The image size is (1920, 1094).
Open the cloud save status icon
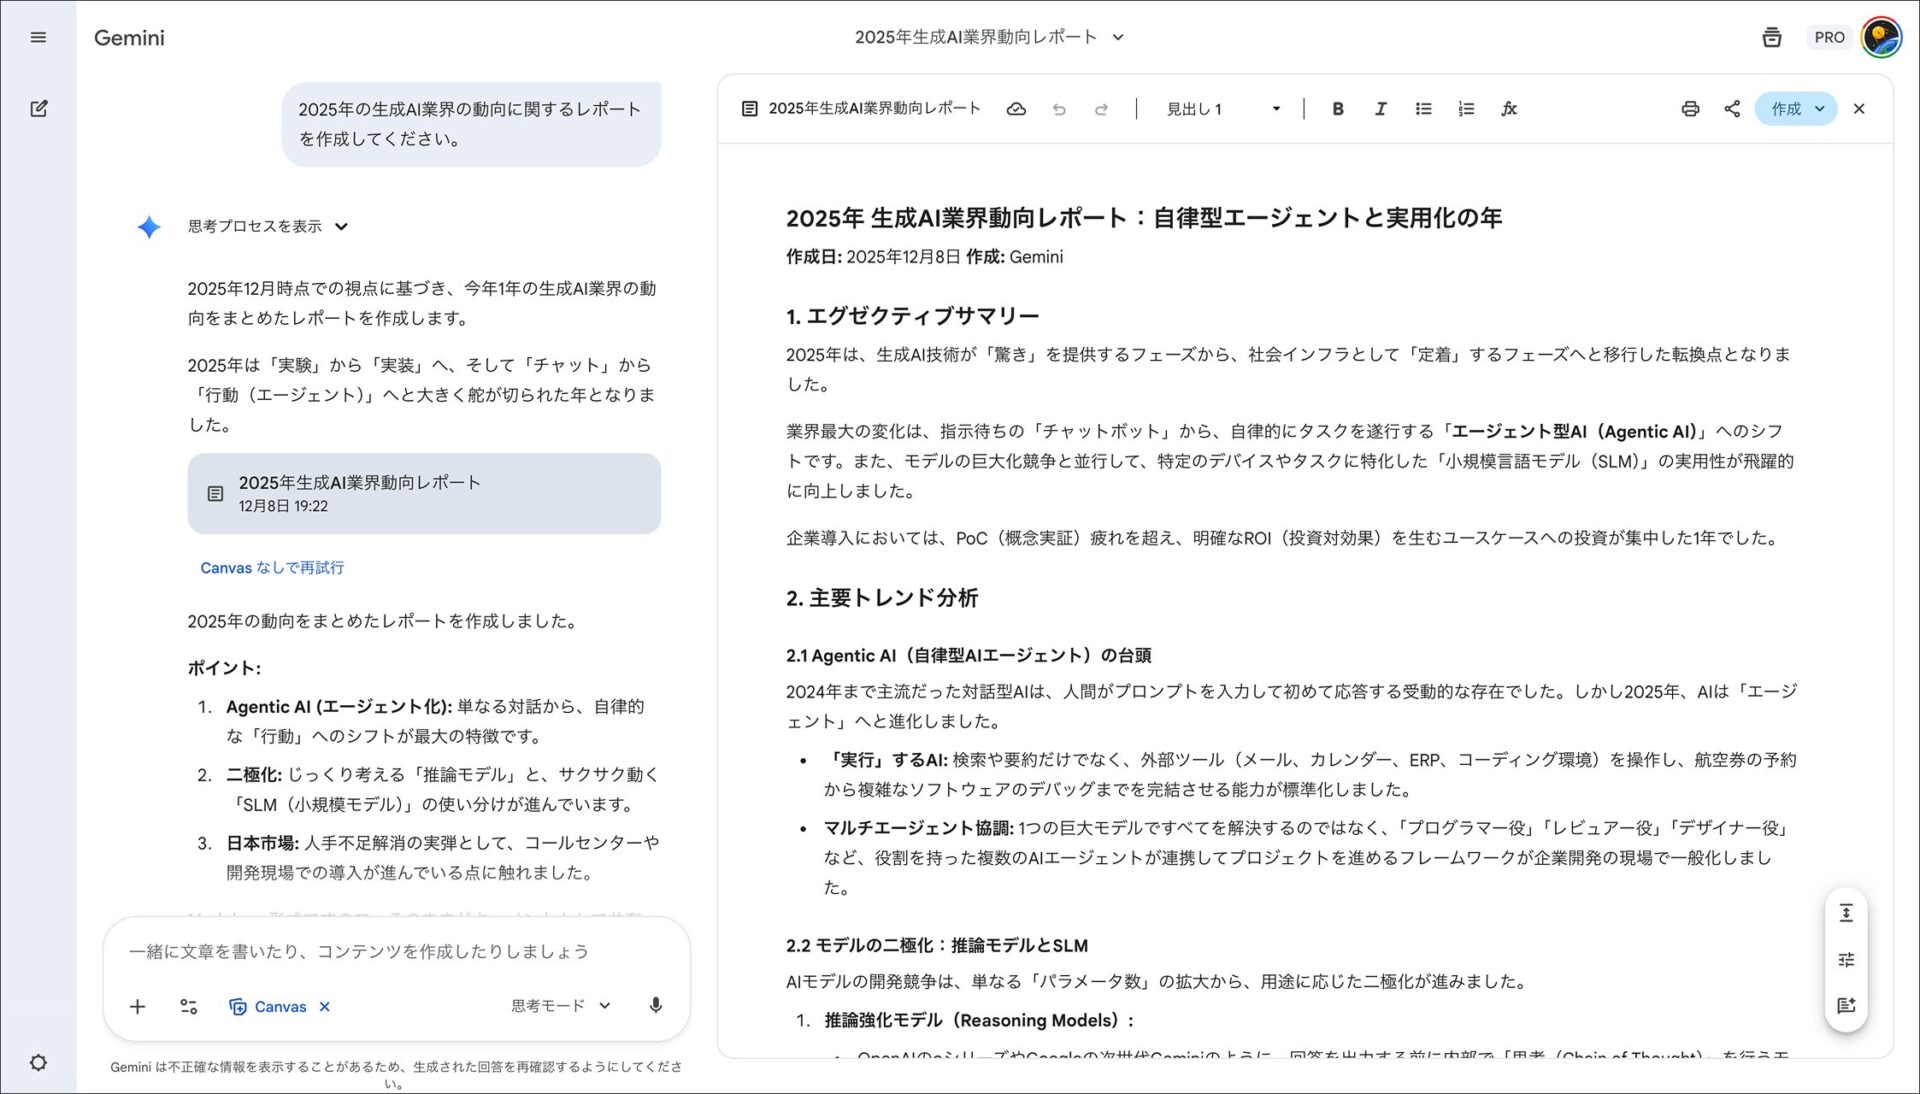pyautogui.click(x=1017, y=109)
